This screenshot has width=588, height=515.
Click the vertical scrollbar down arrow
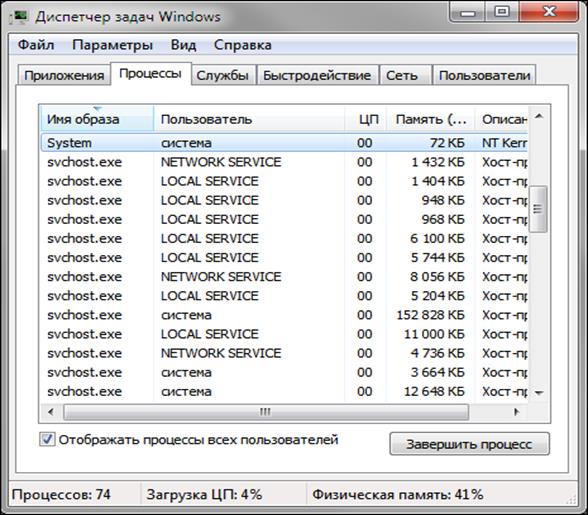pos(539,393)
